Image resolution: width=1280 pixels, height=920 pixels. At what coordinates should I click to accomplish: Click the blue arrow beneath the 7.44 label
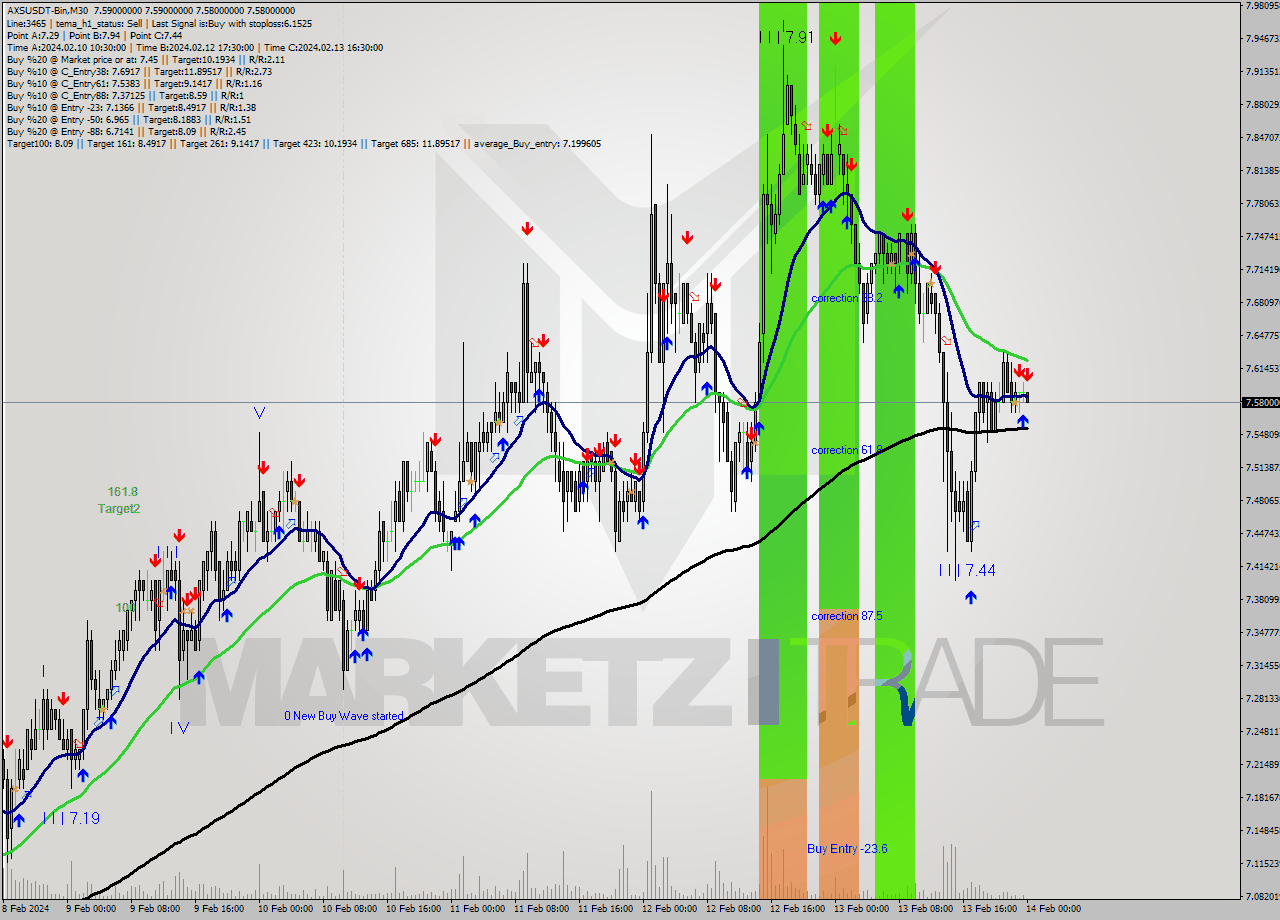tap(971, 597)
